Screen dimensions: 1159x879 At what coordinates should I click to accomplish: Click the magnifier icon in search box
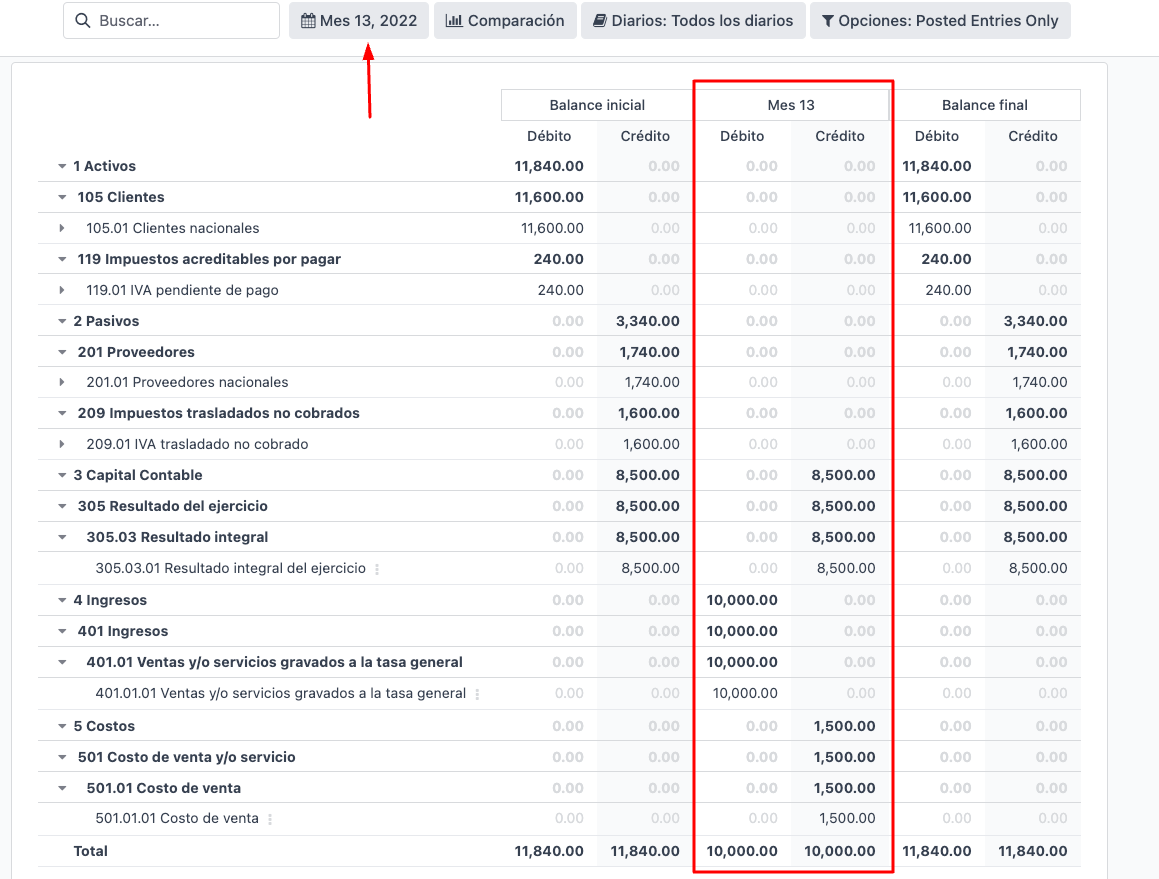82,21
